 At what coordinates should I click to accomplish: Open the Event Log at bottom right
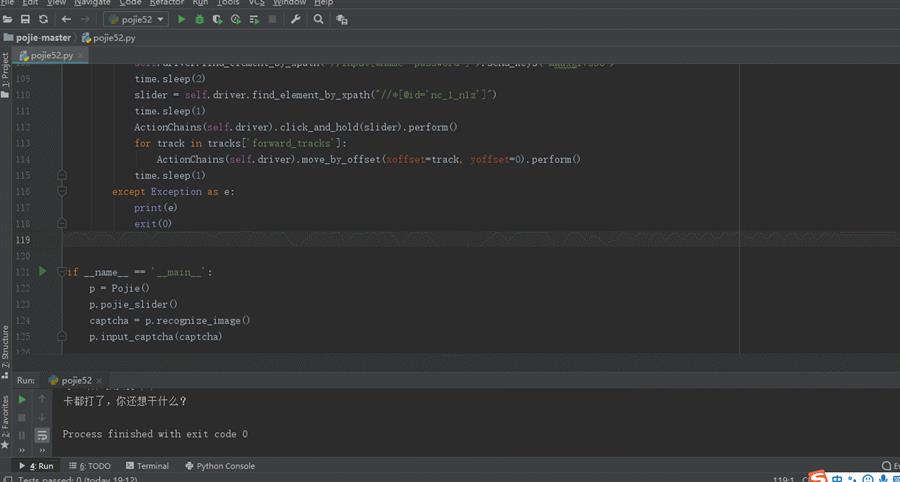(x=890, y=466)
